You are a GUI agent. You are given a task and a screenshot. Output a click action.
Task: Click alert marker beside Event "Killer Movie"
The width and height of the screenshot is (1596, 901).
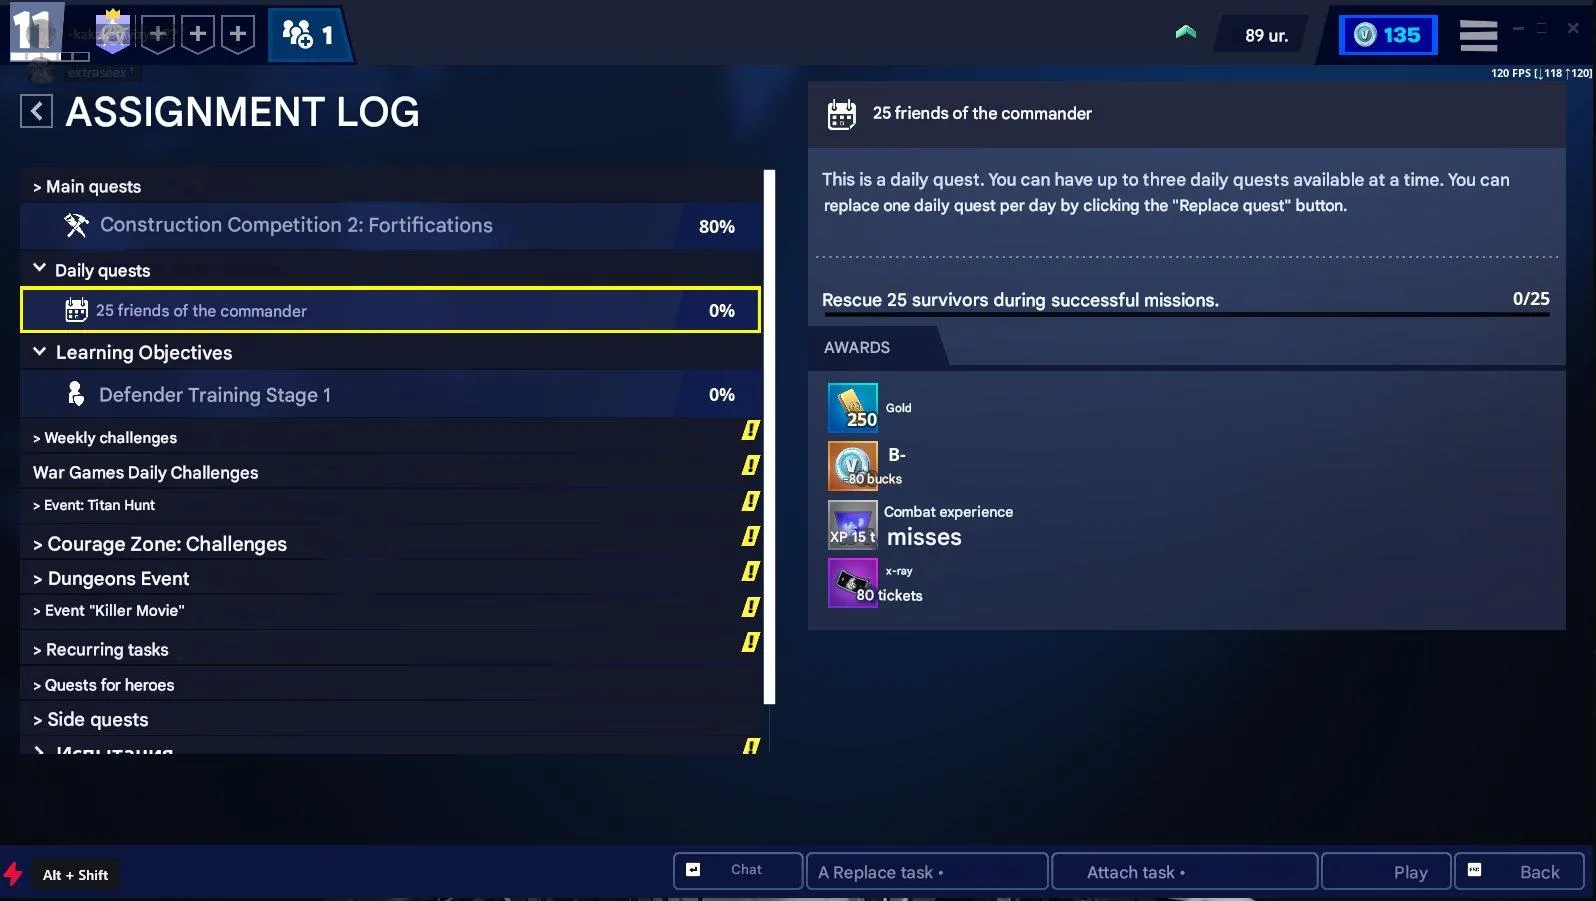750,607
